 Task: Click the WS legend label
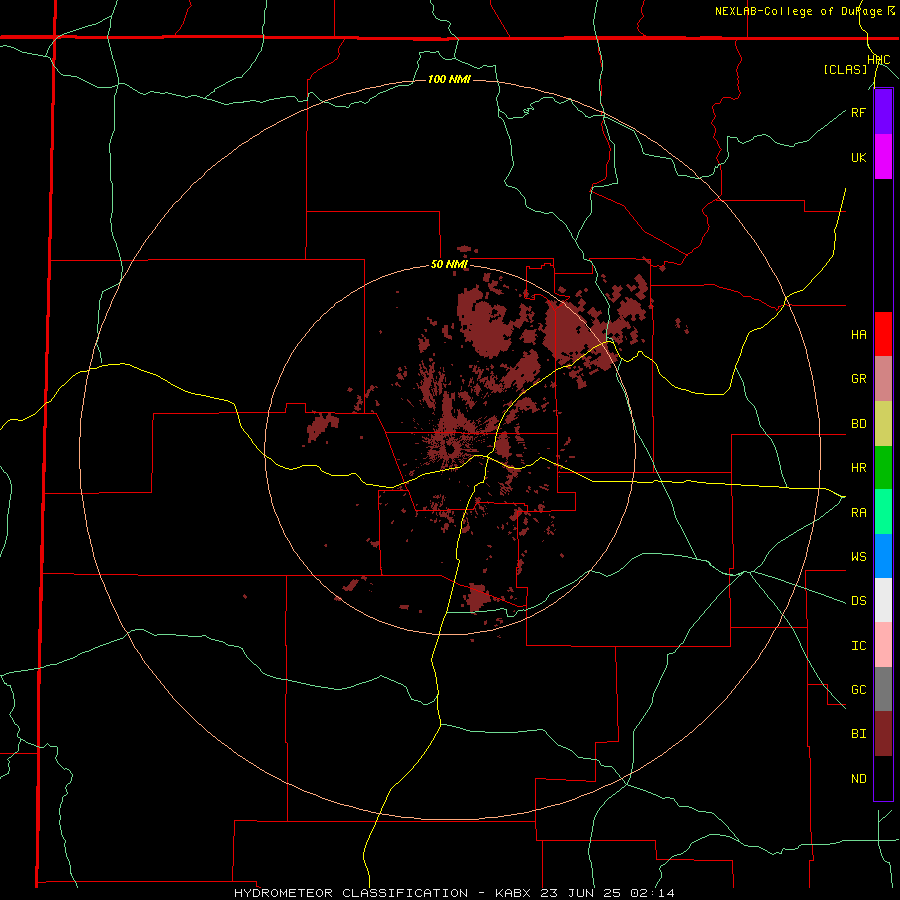click(x=858, y=557)
